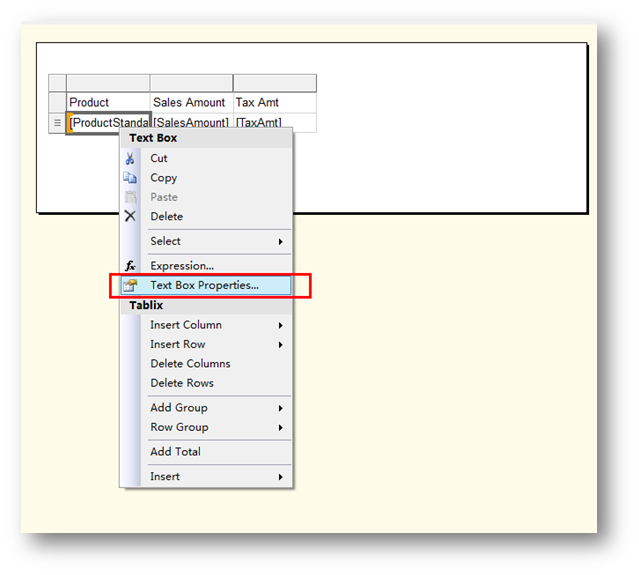Image resolution: width=639 pixels, height=575 pixels.
Task: Click the Cut scissors icon
Action: click(x=130, y=158)
